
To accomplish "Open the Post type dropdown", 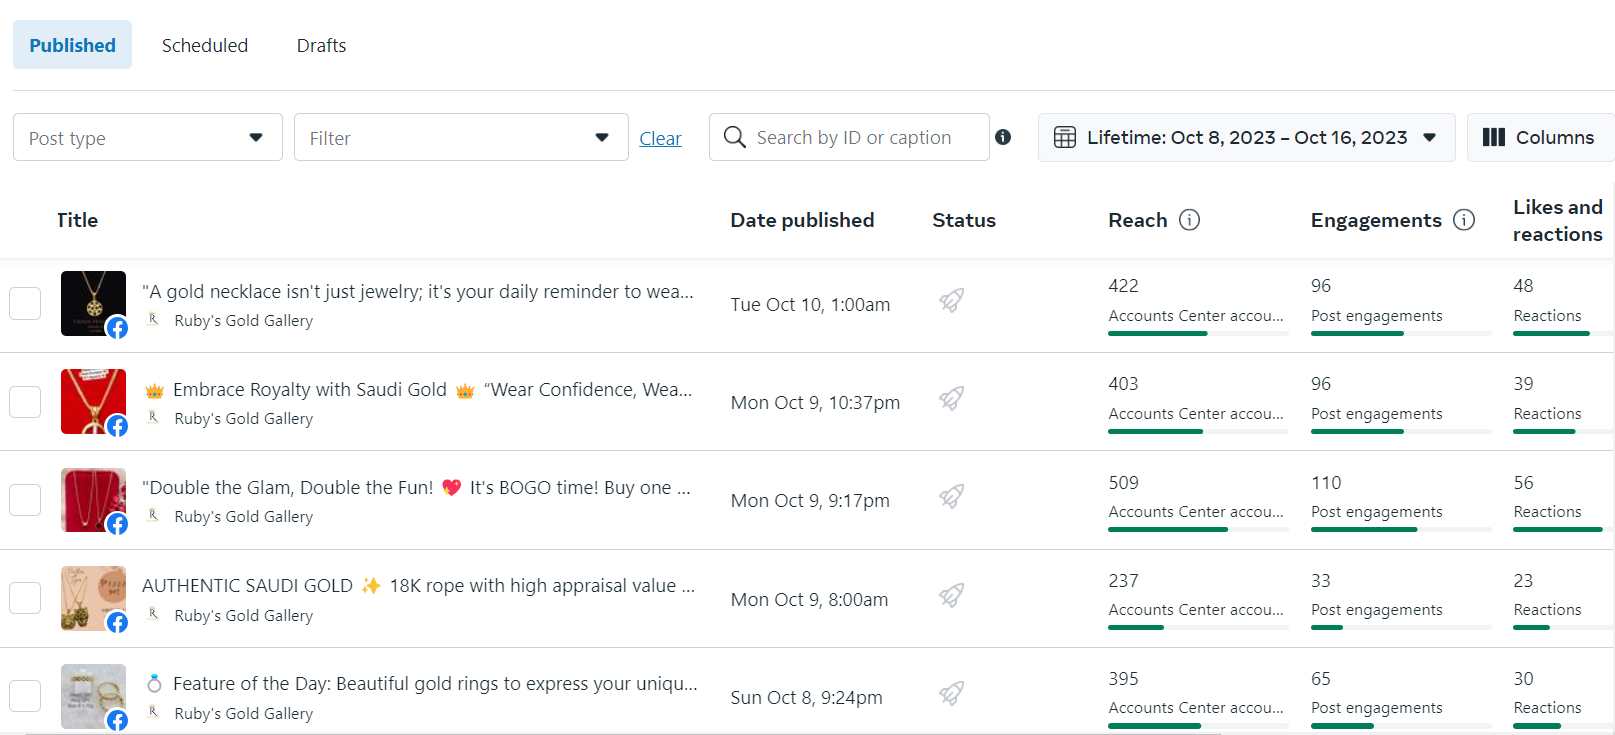I will [x=147, y=138].
